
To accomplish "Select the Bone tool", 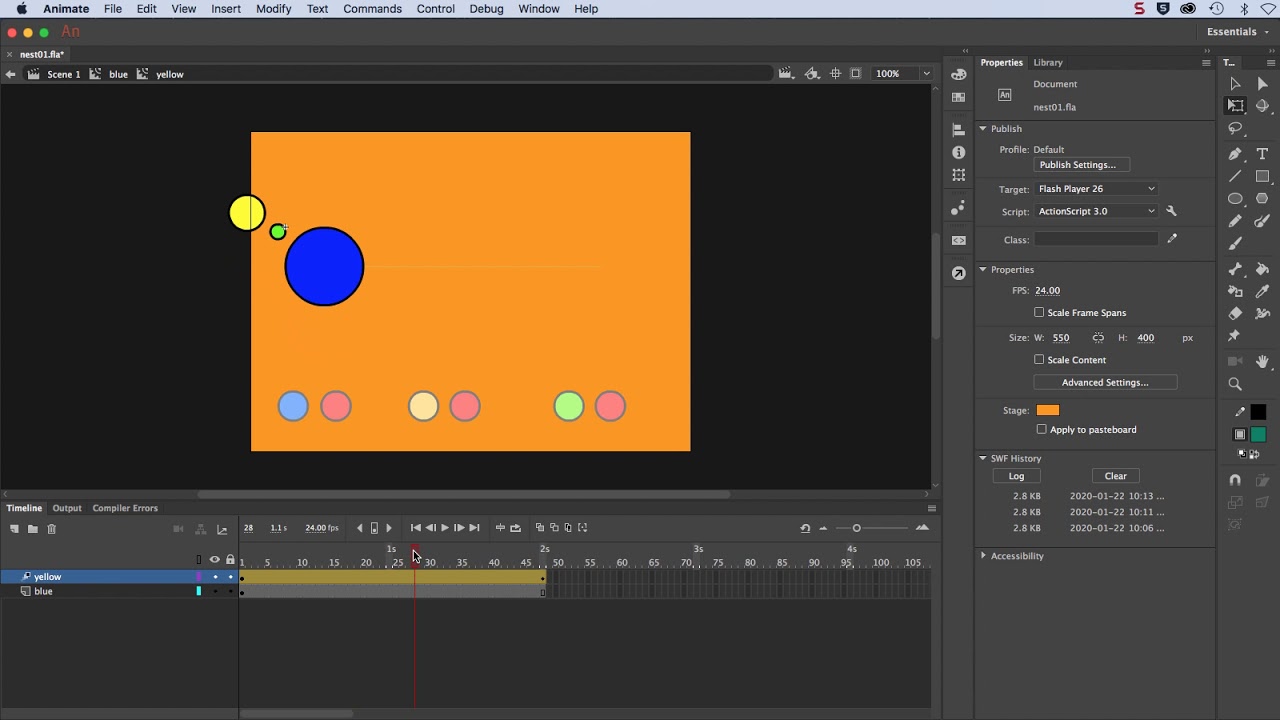I will [x=1235, y=269].
